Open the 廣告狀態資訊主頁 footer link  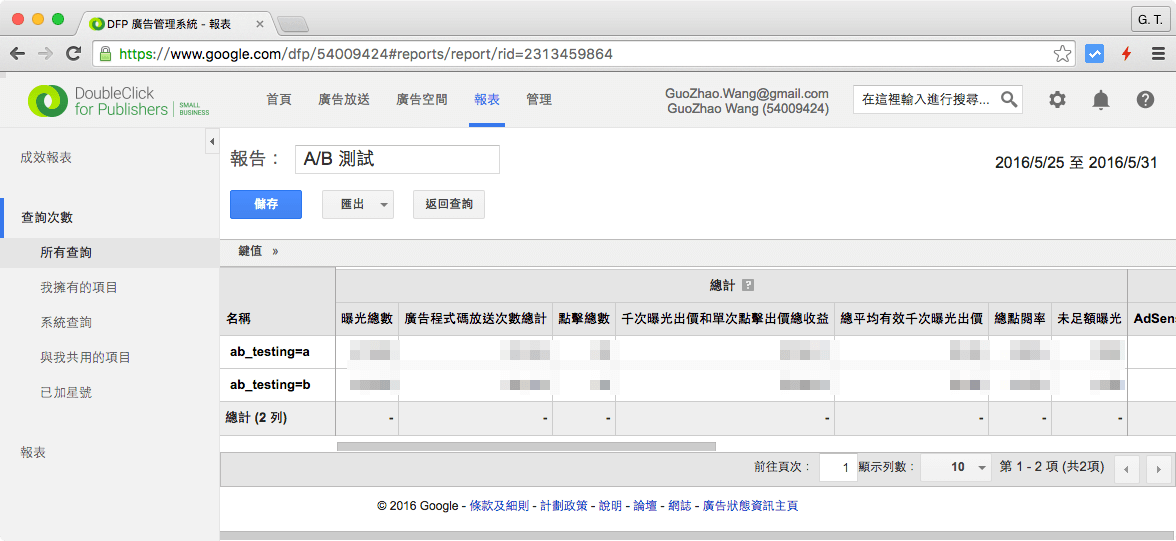[750, 506]
